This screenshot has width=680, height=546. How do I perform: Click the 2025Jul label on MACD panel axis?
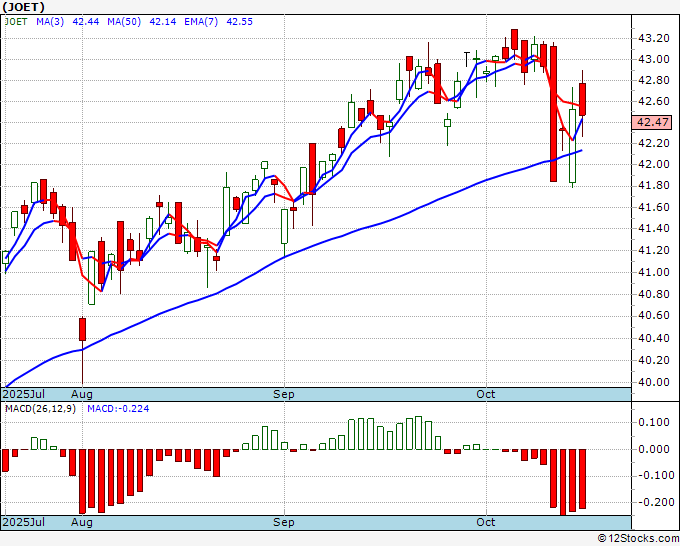tap(24, 522)
